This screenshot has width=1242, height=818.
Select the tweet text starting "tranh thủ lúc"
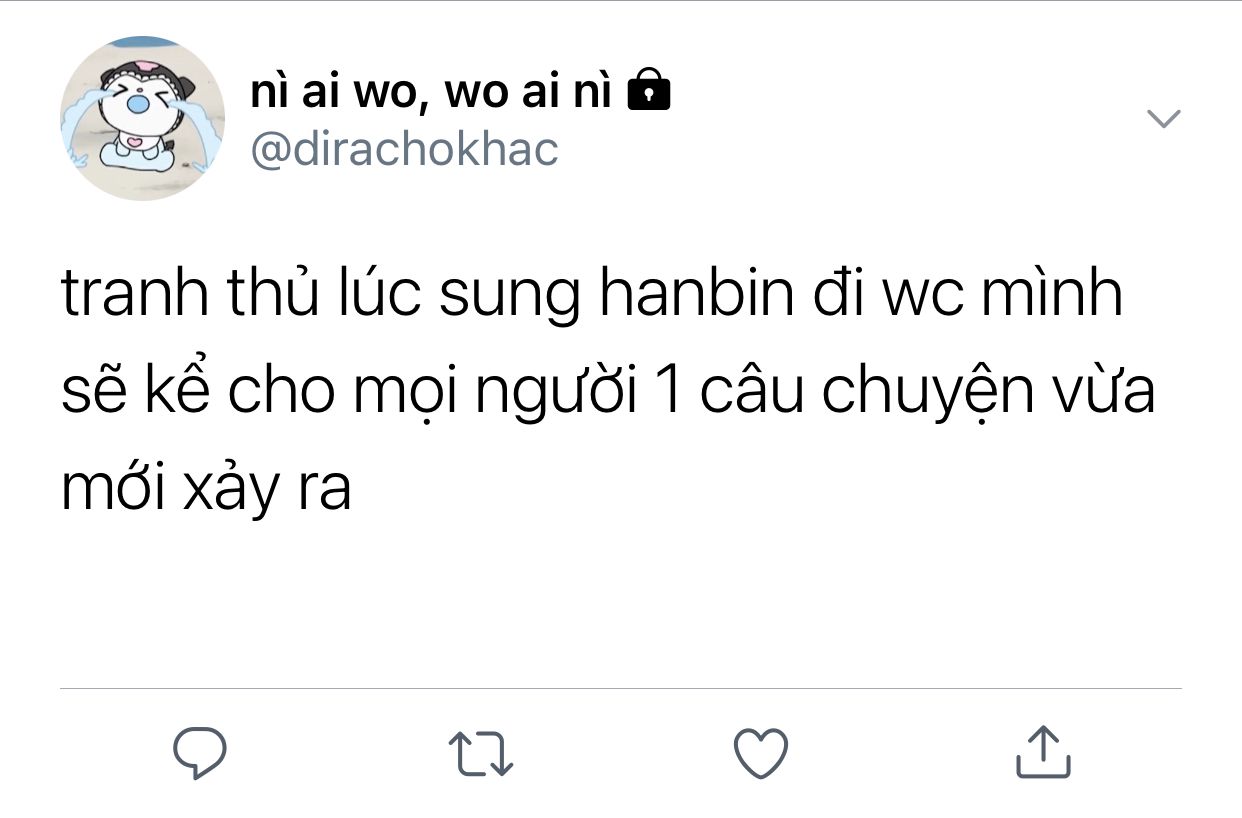(x=609, y=393)
